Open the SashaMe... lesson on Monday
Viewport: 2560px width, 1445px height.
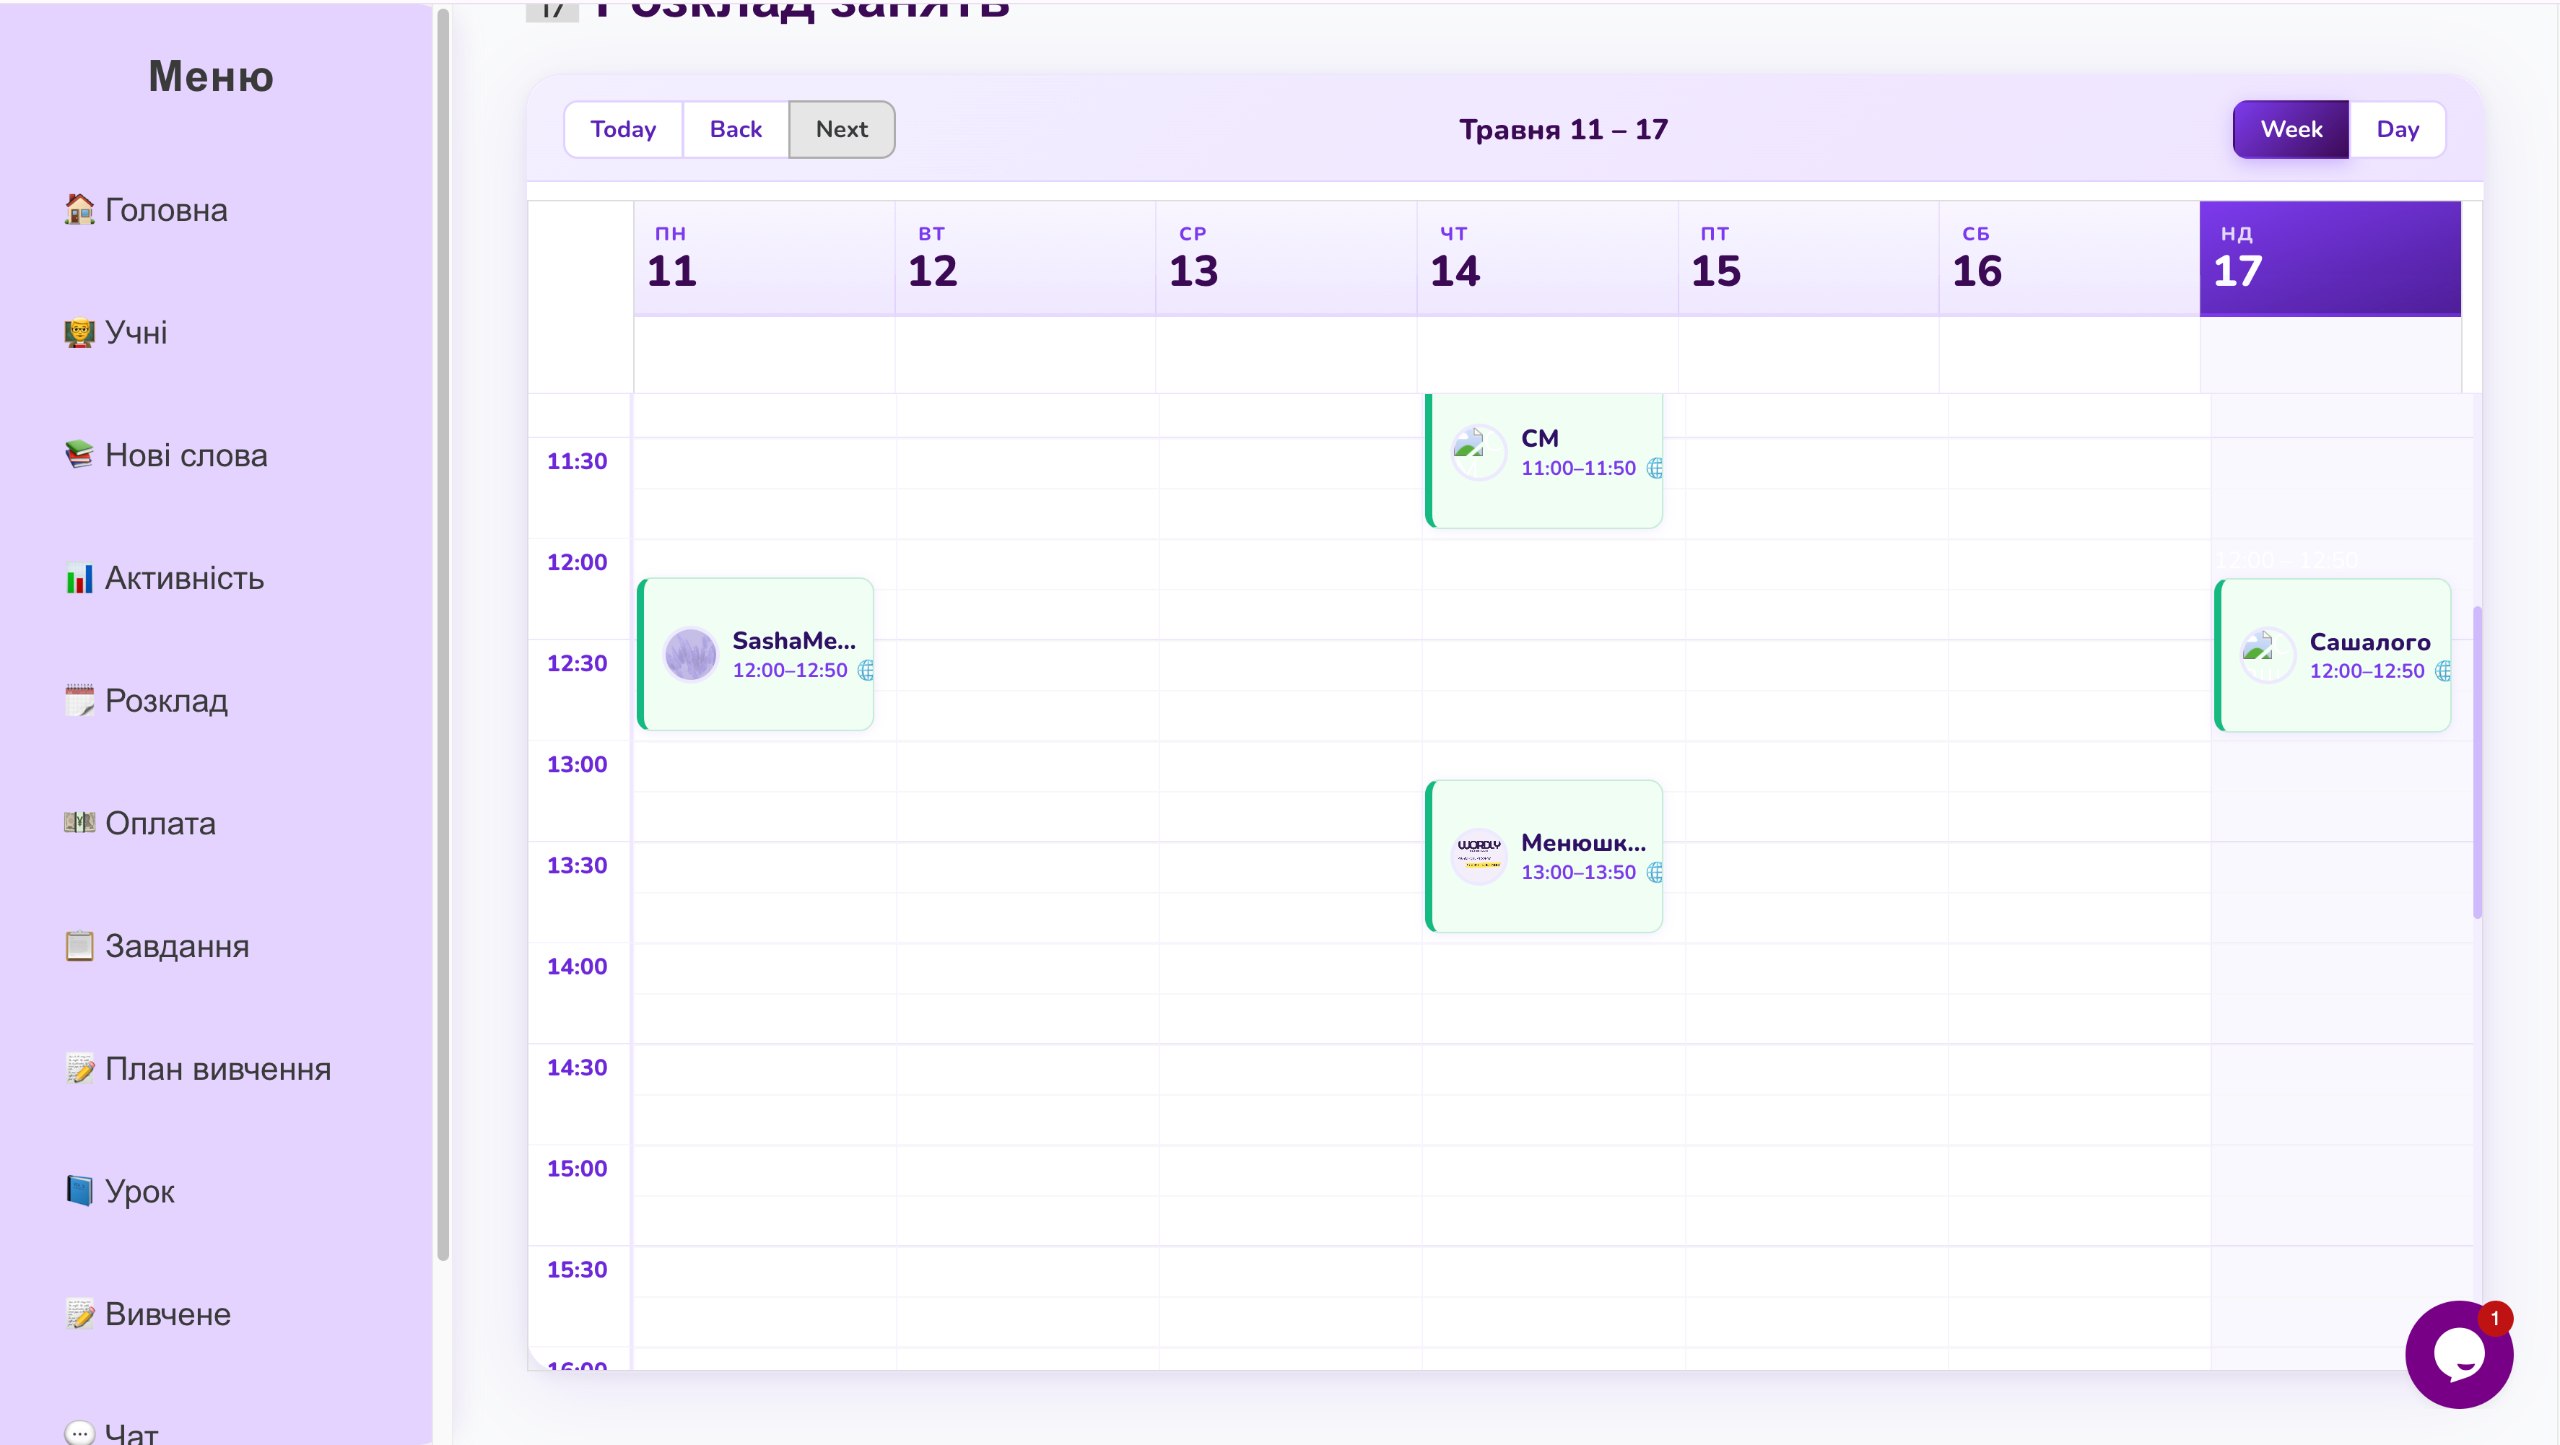756,654
